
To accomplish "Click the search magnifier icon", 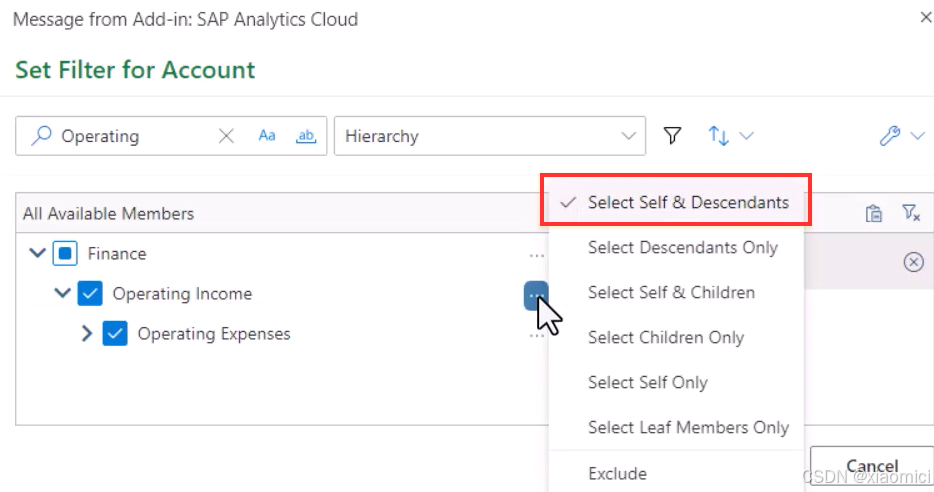I will [41, 136].
